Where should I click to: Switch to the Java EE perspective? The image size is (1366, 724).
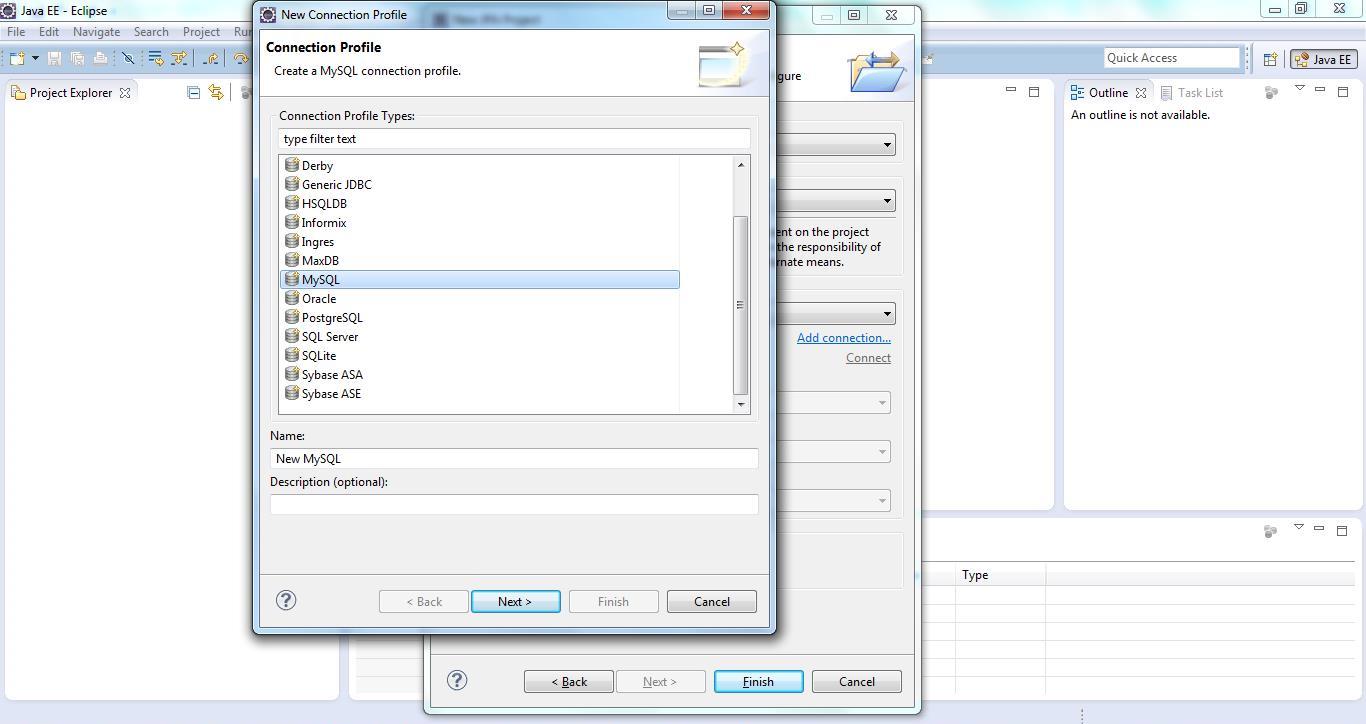click(x=1323, y=59)
